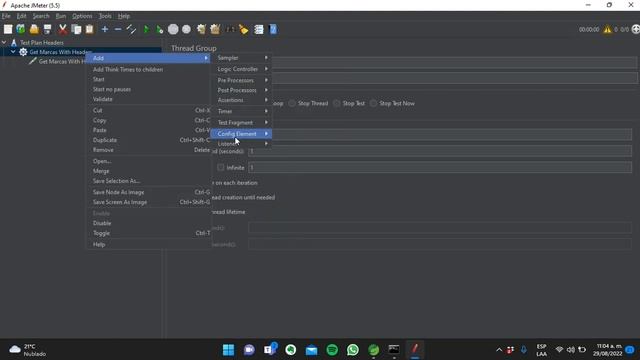640x360 pixels.
Task: Open the Edit menu
Action: point(21,16)
